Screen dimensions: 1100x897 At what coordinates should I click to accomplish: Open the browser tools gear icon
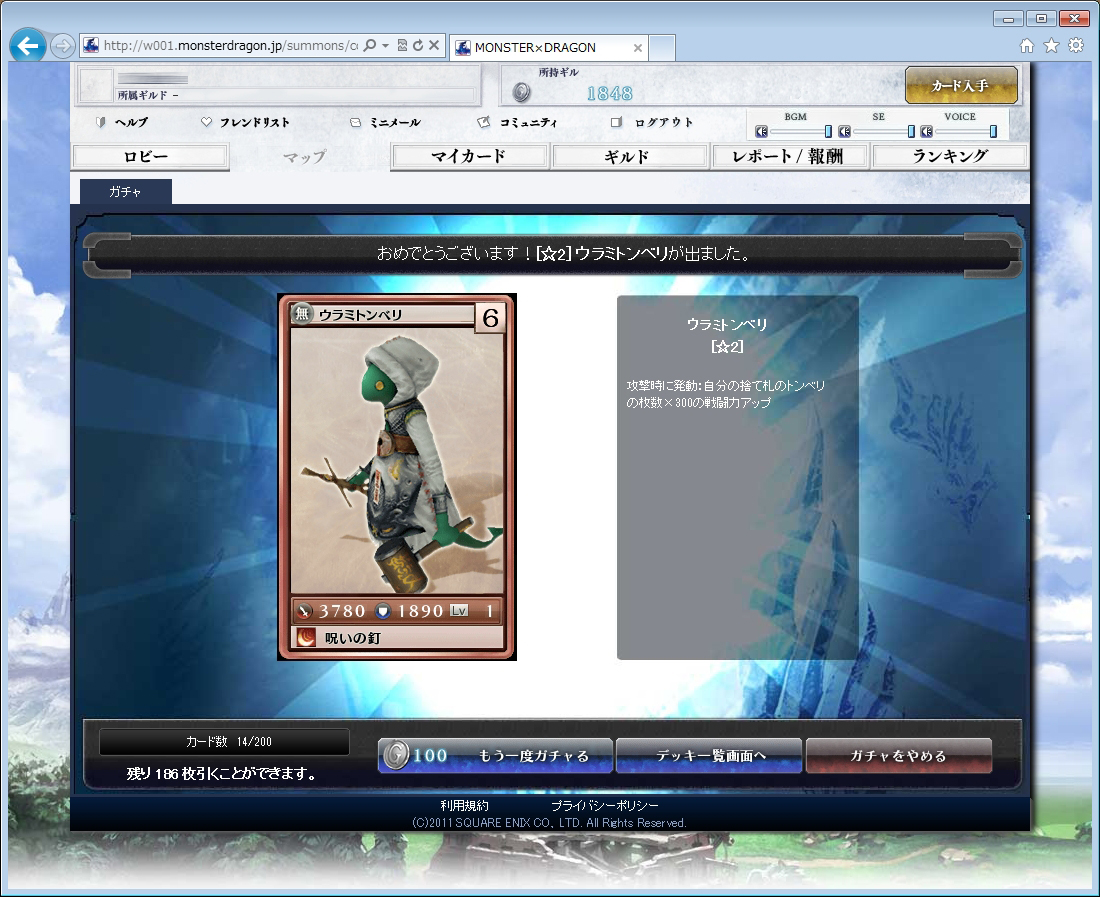tap(1075, 46)
